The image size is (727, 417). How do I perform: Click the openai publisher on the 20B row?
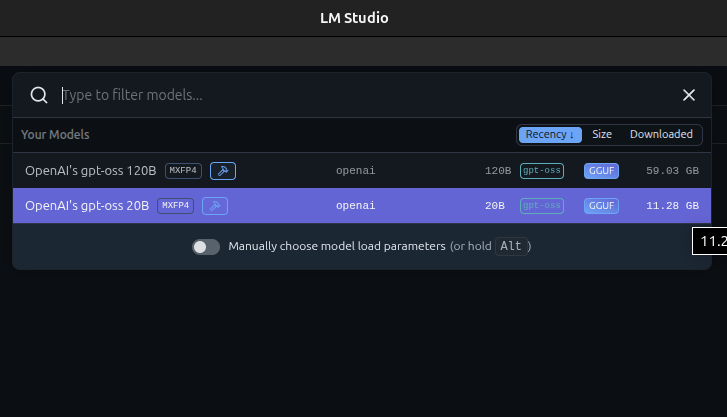pyautogui.click(x=355, y=206)
